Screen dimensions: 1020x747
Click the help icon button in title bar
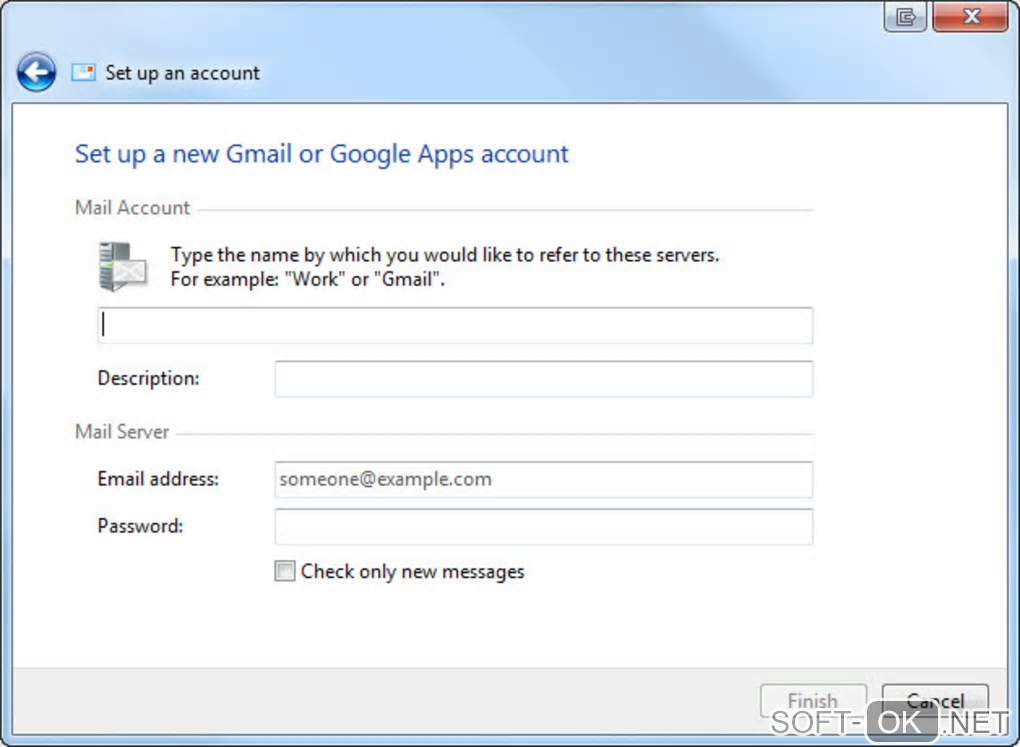point(905,16)
